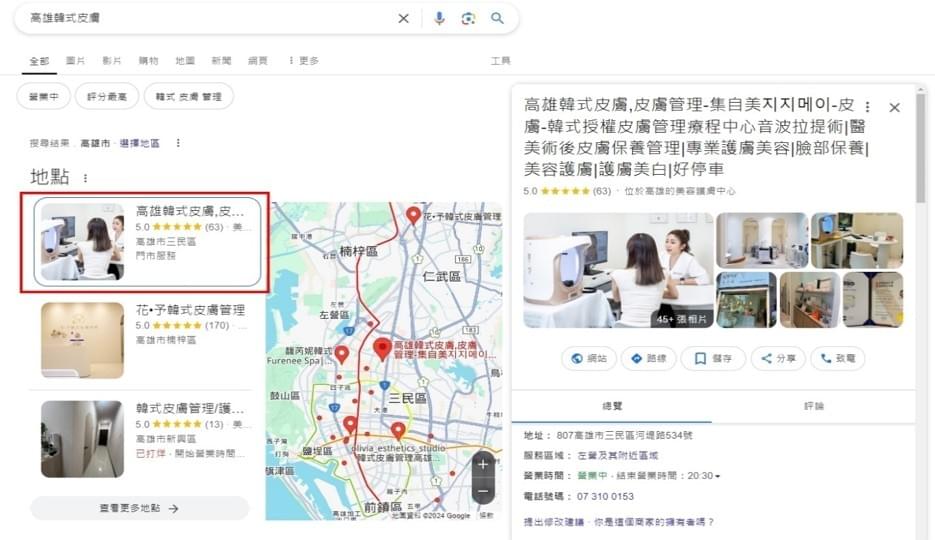This screenshot has width=935, height=540.
Task: Switch to the 圖片 tab
Action: 75,61
